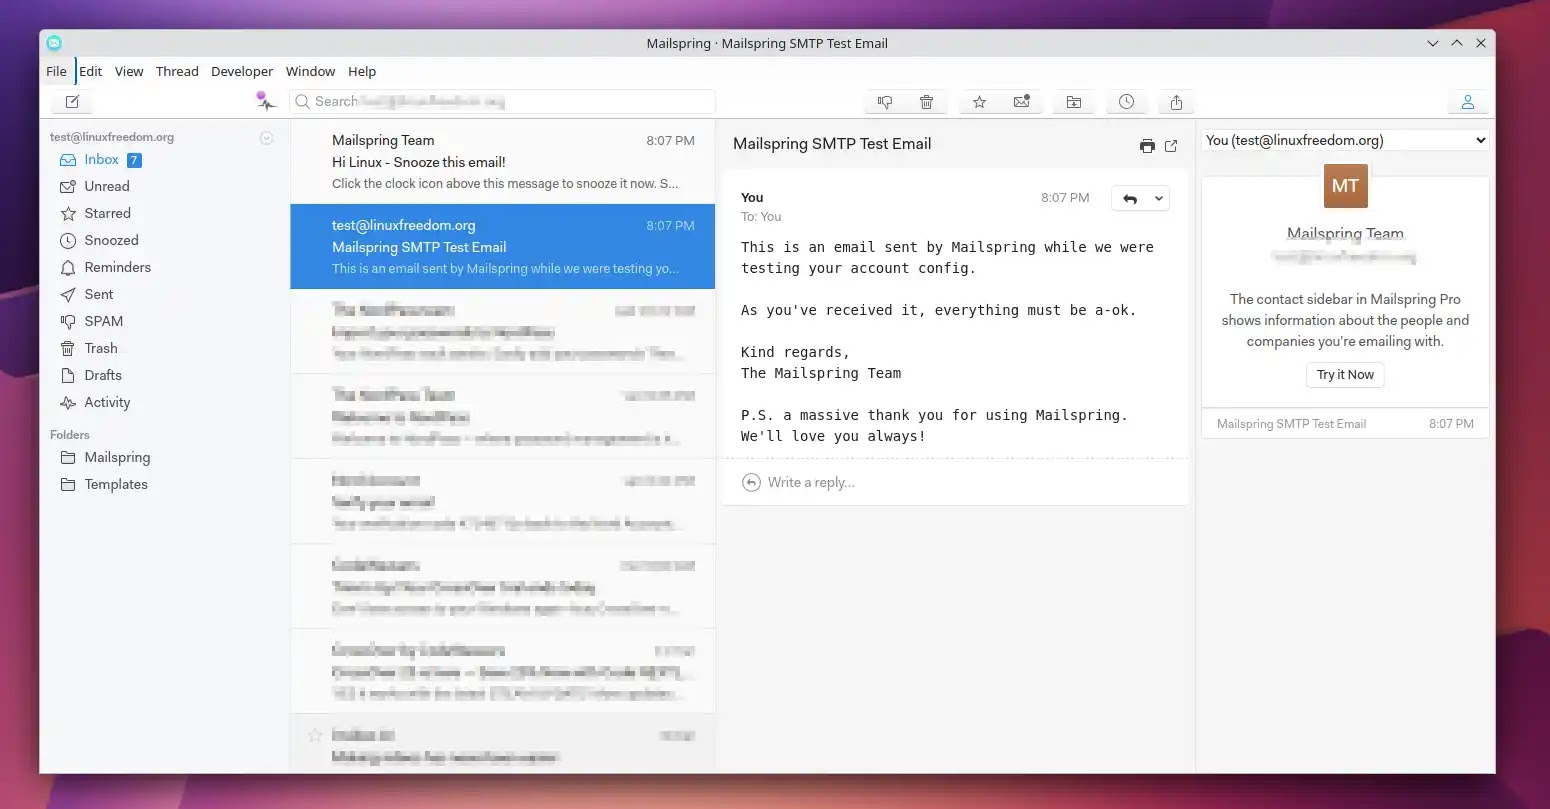The height and width of the screenshot is (809, 1550).
Task: Open Reminders in sidebar
Action: click(117, 268)
